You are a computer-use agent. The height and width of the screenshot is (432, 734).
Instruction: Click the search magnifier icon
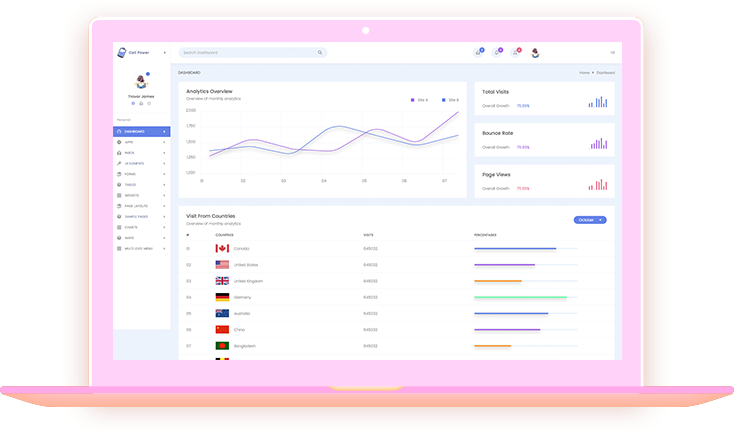coord(320,52)
